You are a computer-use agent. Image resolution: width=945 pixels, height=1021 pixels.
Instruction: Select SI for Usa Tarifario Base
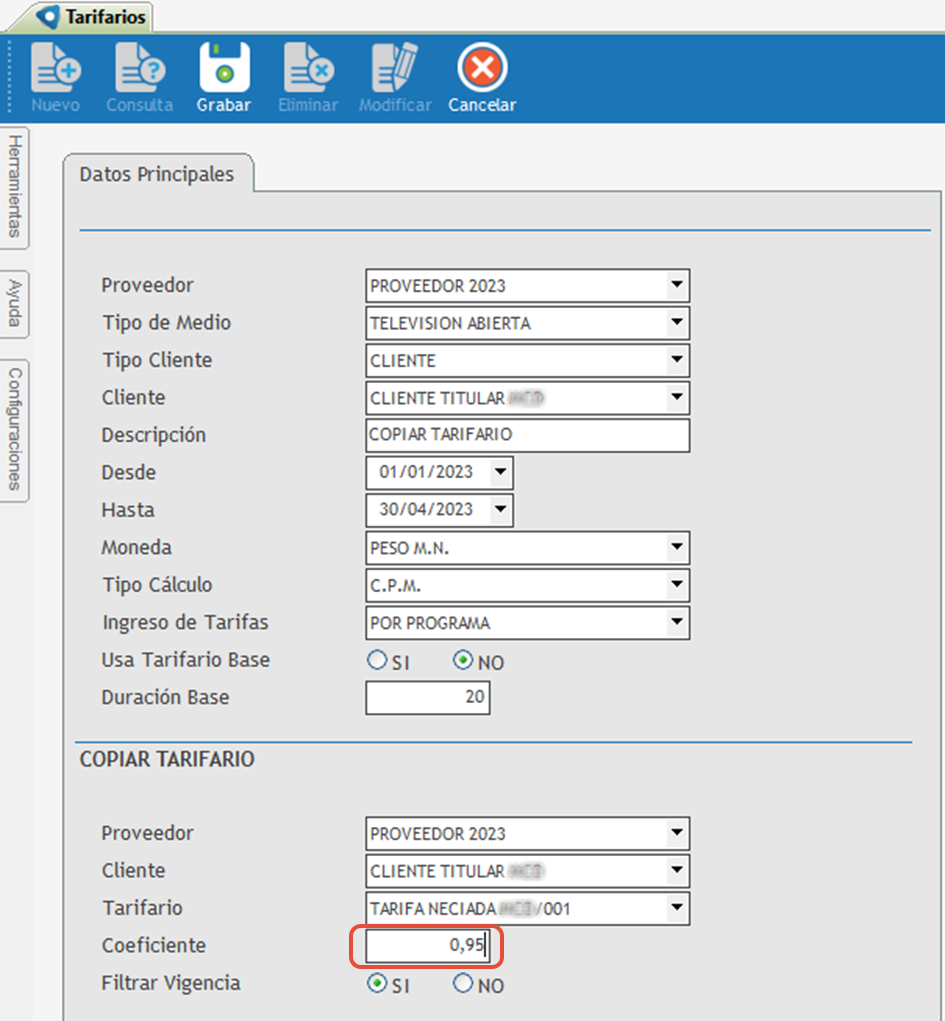tap(377, 660)
